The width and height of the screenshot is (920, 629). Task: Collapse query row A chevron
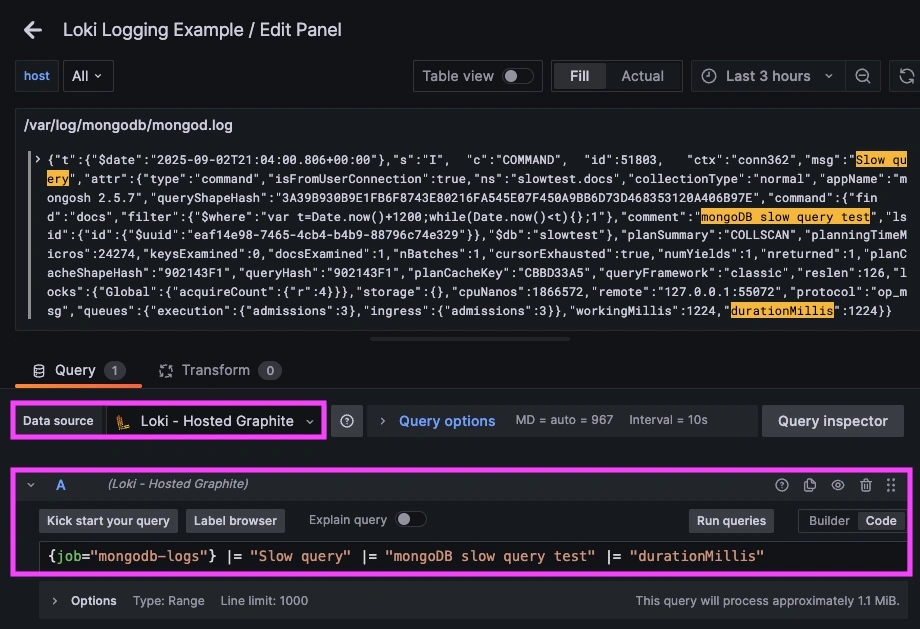pos(31,485)
